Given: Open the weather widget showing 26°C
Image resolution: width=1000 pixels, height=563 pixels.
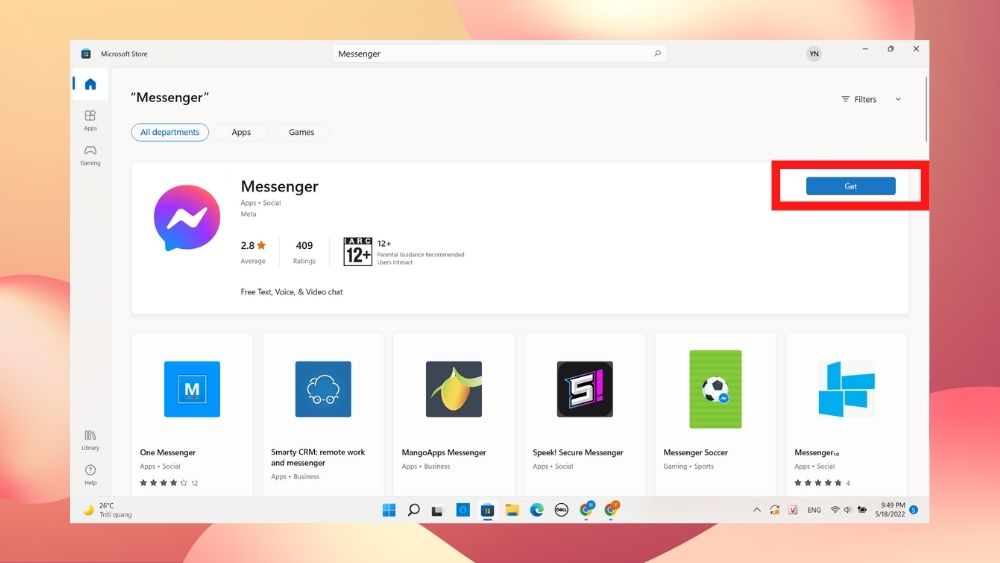Looking at the screenshot, I should click(107, 509).
